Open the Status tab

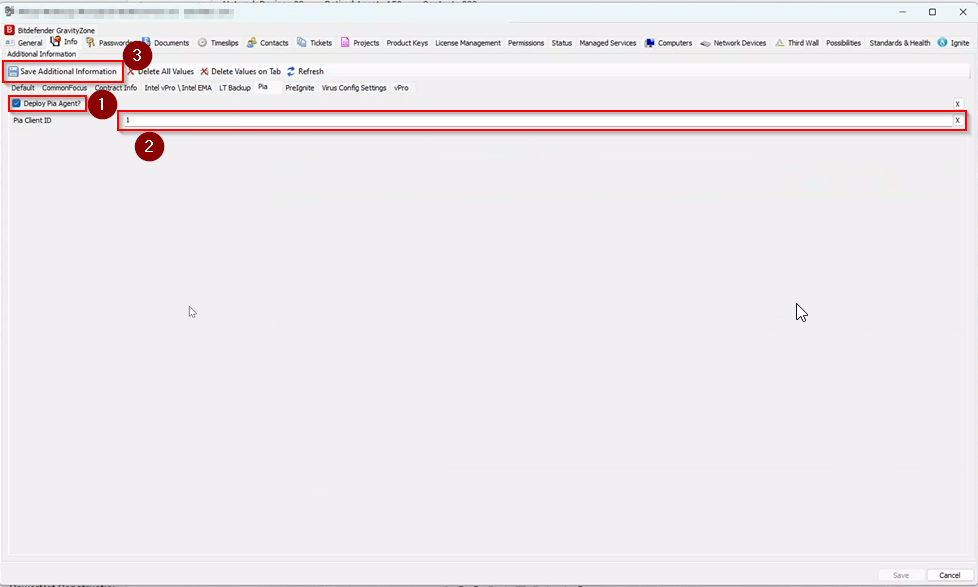click(561, 43)
